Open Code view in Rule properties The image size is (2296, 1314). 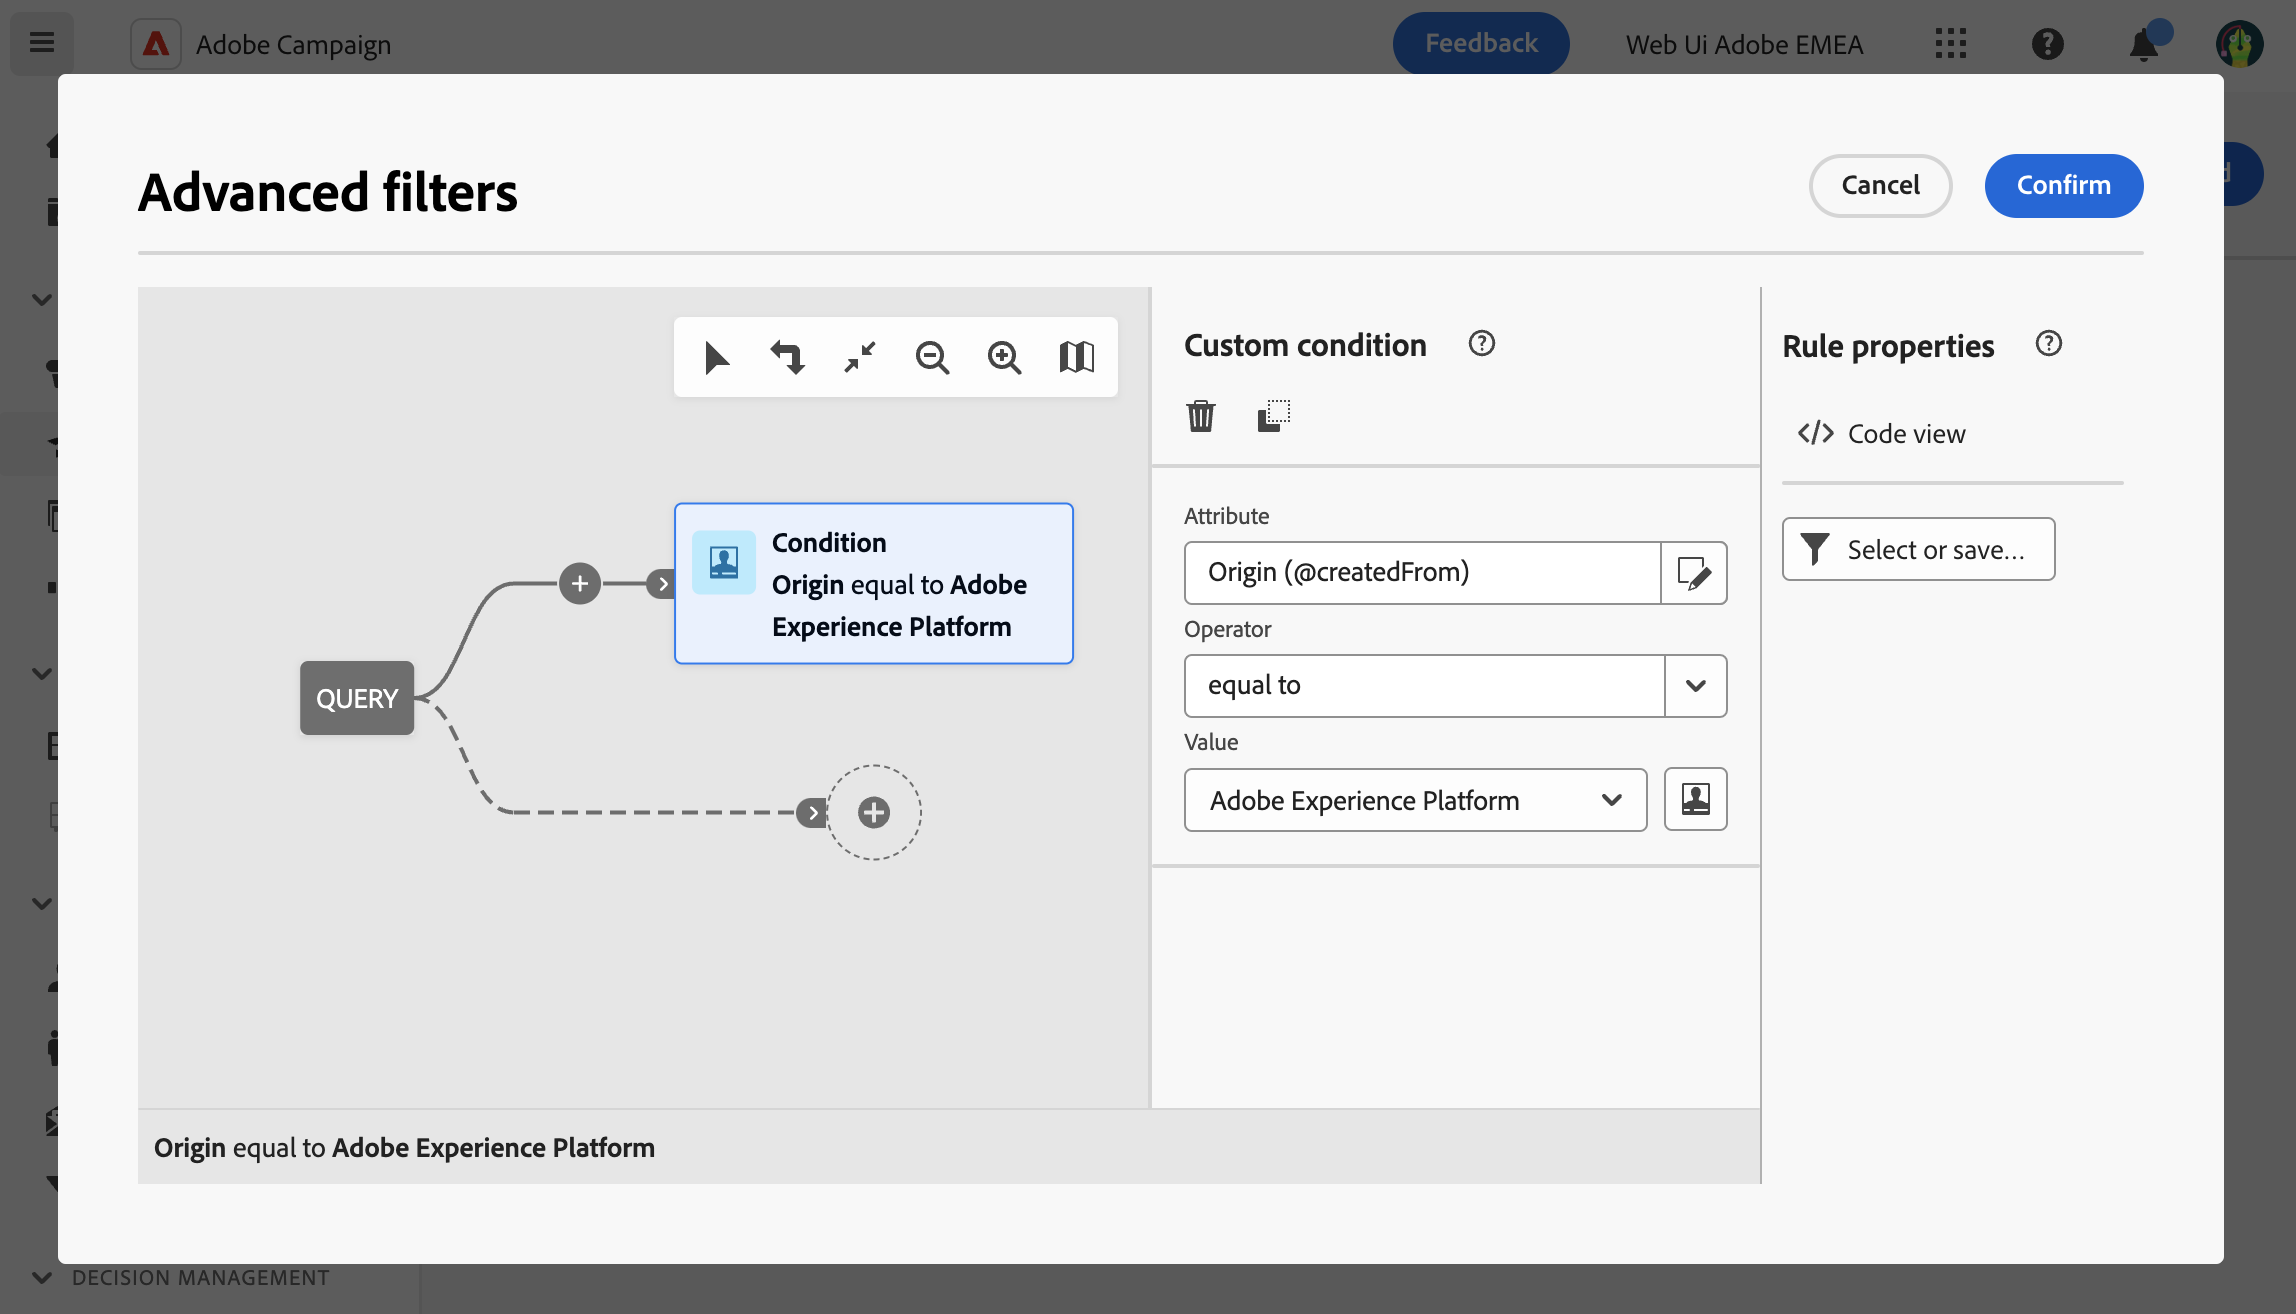pyautogui.click(x=1882, y=433)
